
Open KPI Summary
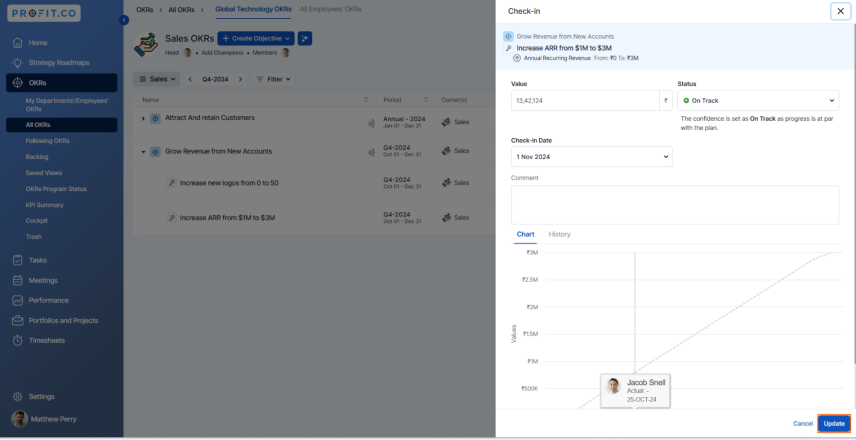click(x=44, y=205)
